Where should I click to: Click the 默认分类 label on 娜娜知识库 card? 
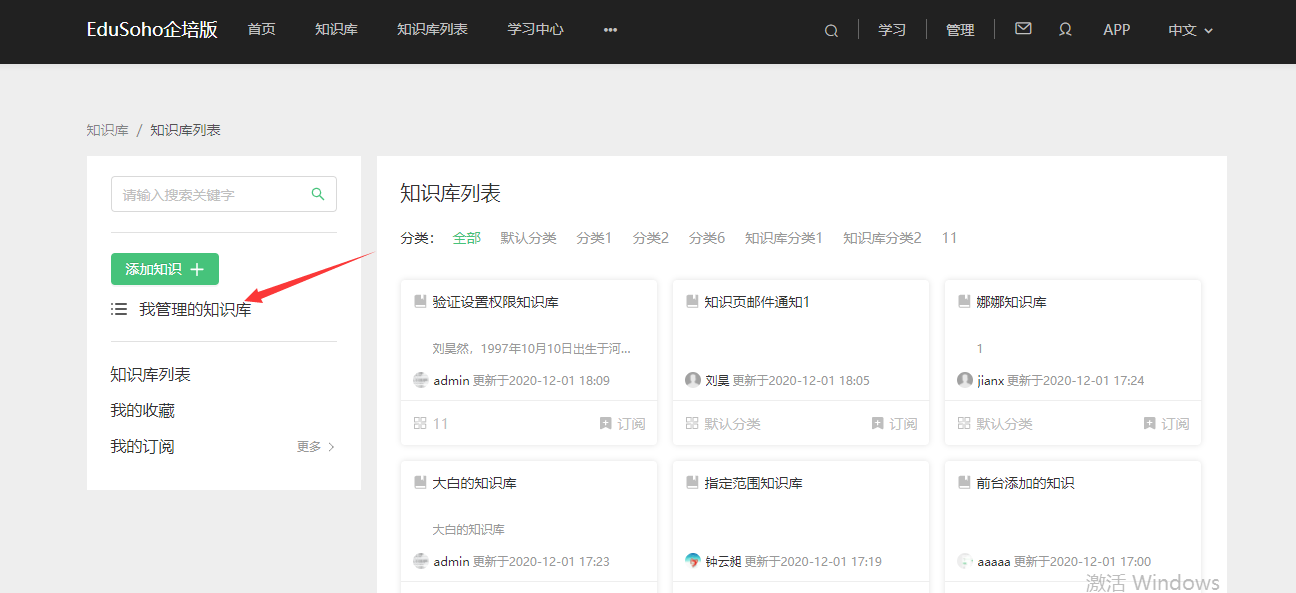coord(1004,424)
